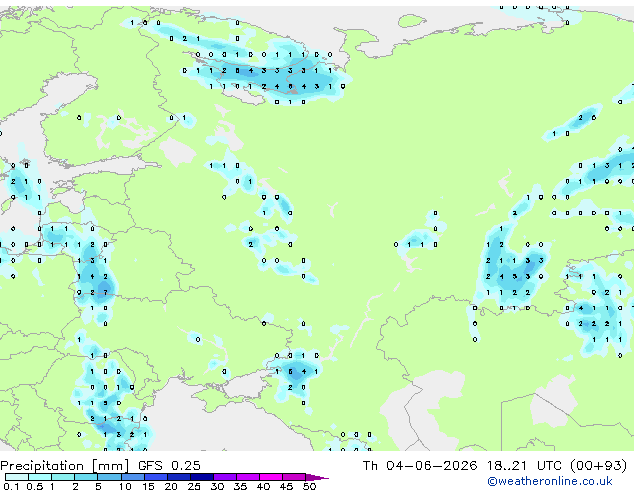Pick the lightest 0.1–0.5 mm legend swatch

pyautogui.click(x=17, y=477)
